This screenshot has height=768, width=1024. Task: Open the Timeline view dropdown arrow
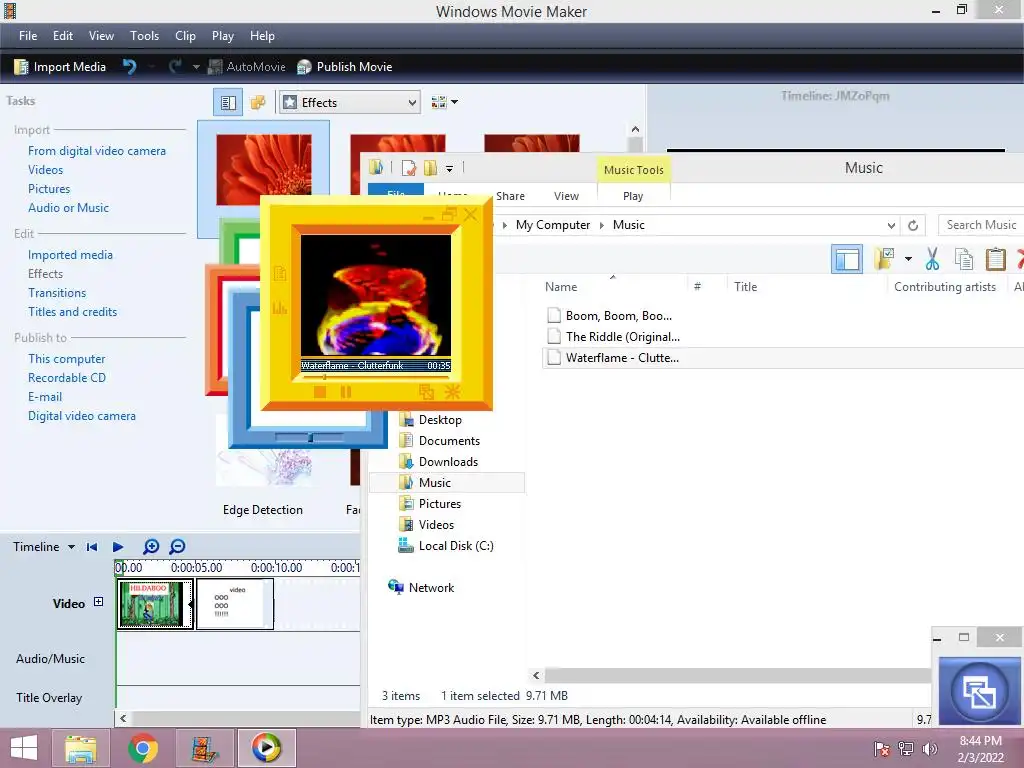coord(71,547)
